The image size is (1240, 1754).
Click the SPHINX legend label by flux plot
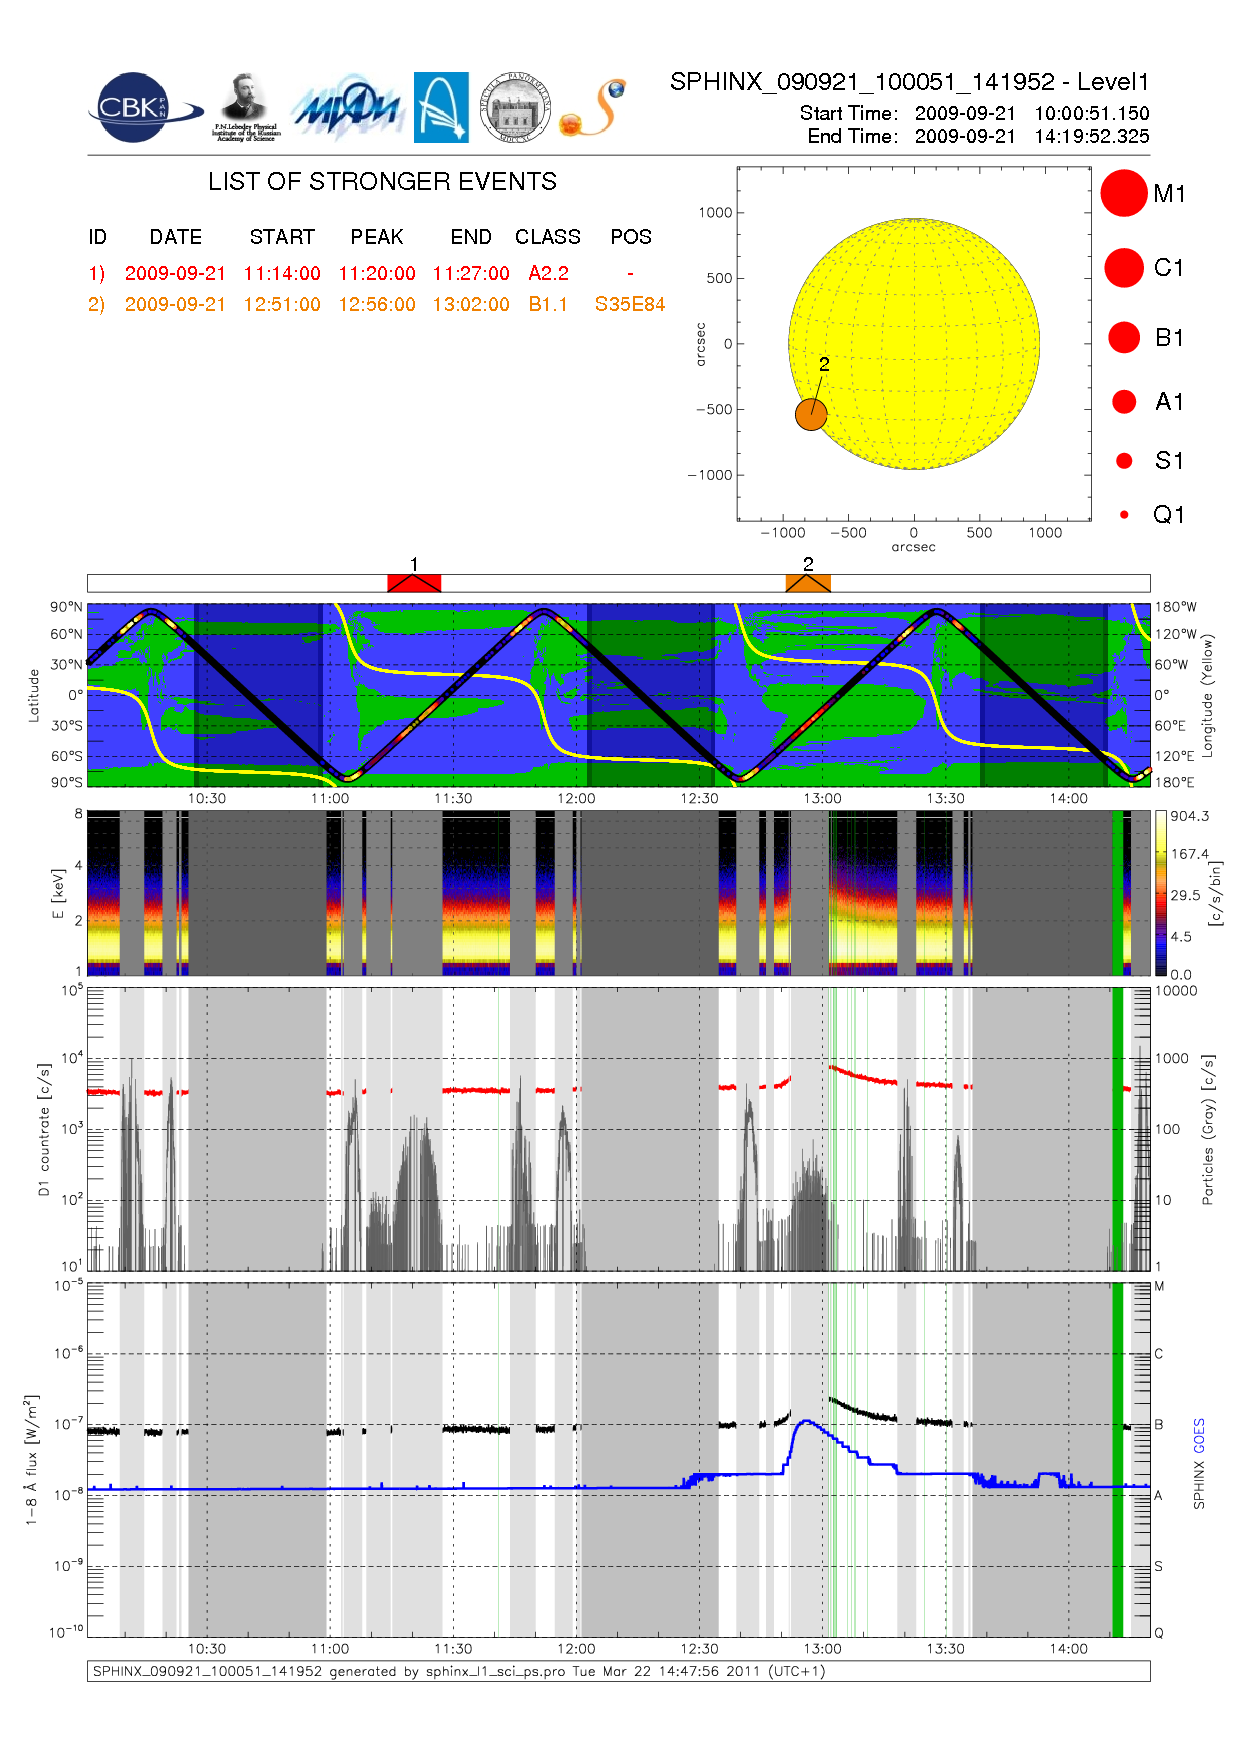coord(1199,1485)
